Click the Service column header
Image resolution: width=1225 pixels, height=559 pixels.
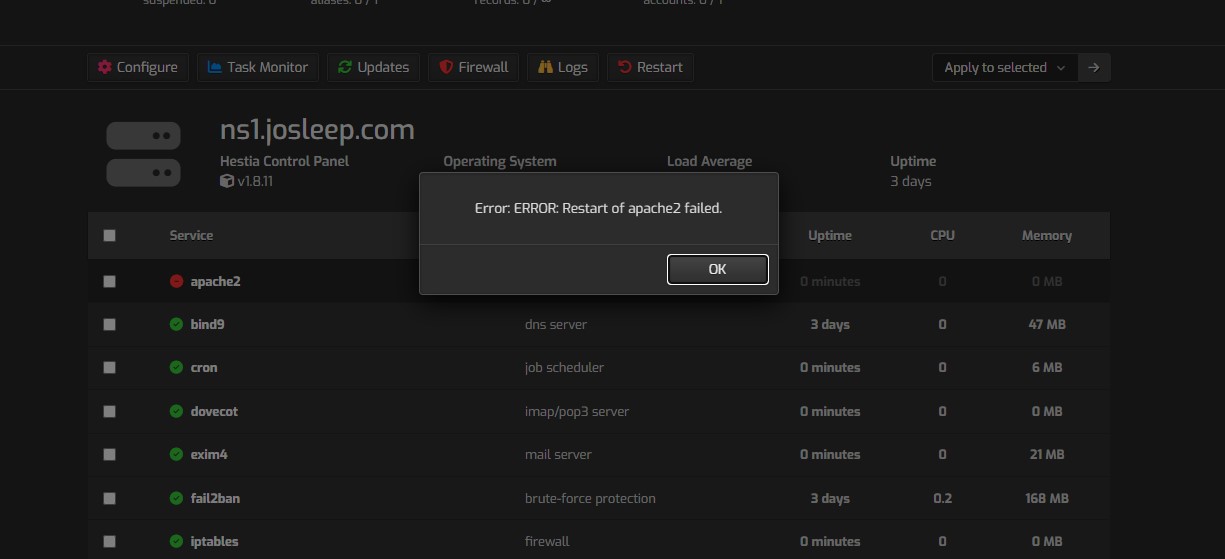(x=191, y=235)
